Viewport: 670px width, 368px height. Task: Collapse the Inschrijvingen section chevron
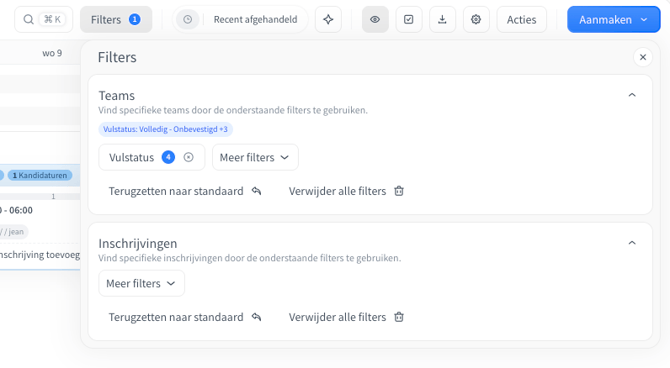click(x=632, y=243)
